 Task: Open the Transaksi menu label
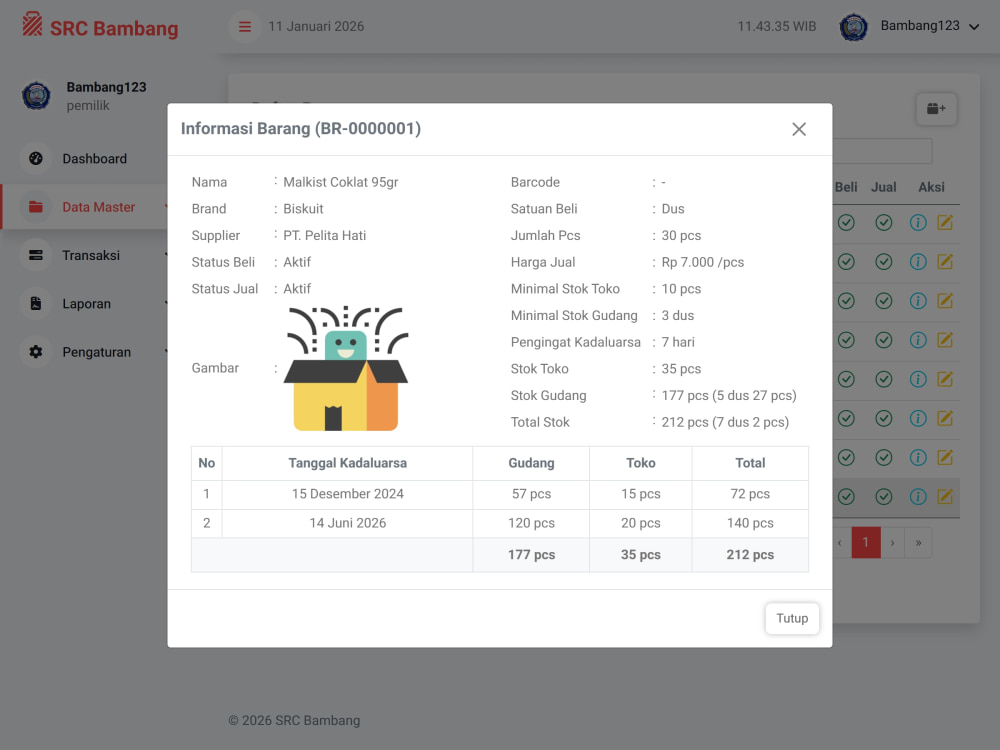(91, 256)
